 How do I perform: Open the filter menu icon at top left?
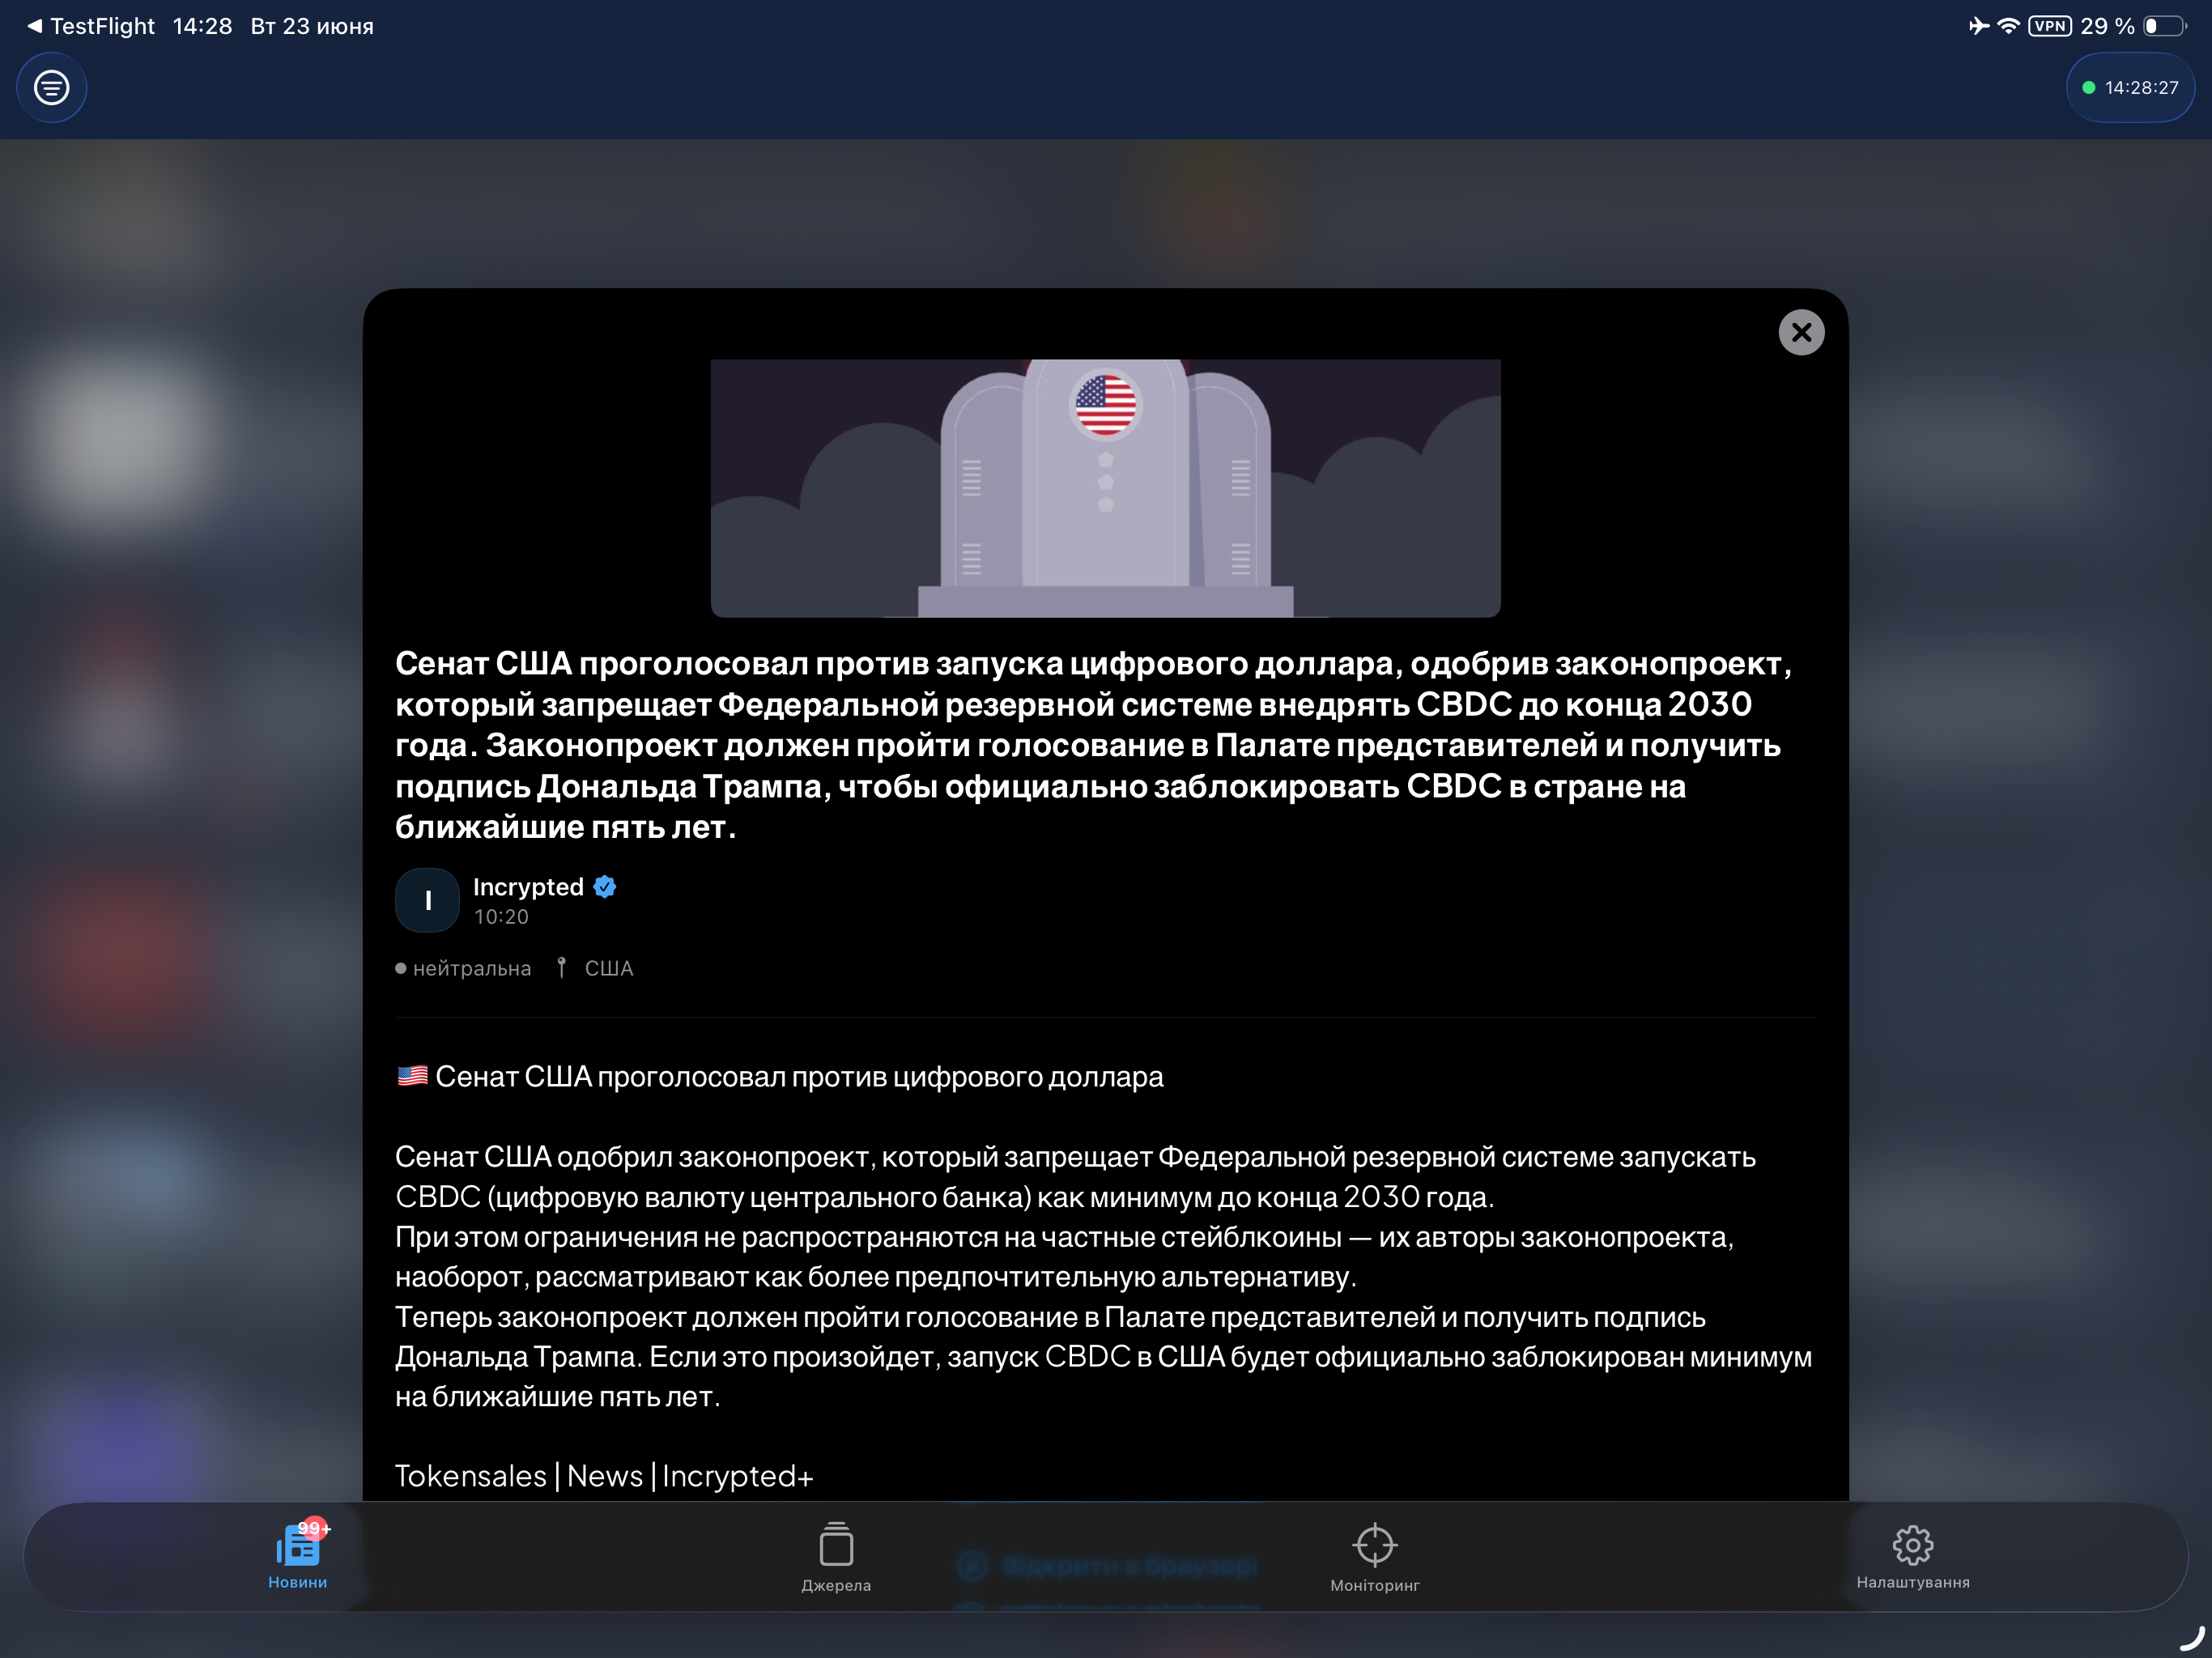(52, 88)
